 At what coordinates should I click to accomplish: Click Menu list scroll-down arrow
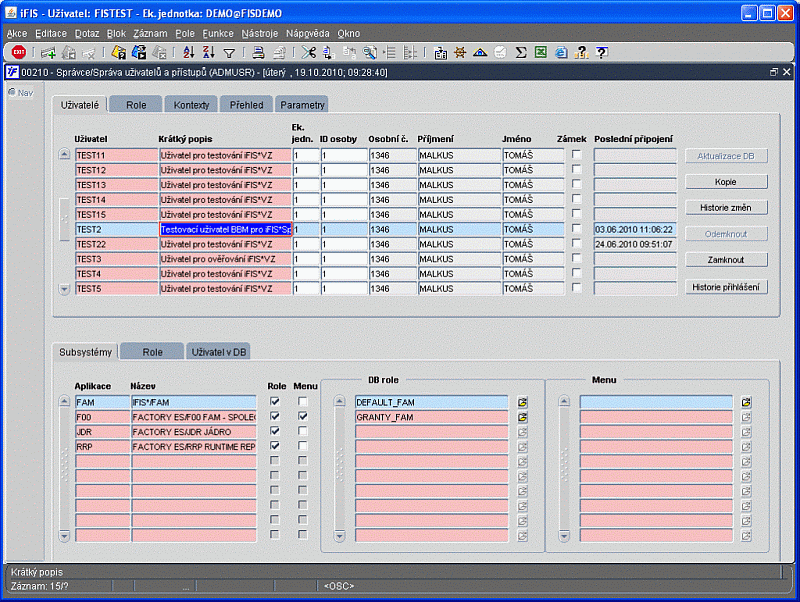(564, 536)
